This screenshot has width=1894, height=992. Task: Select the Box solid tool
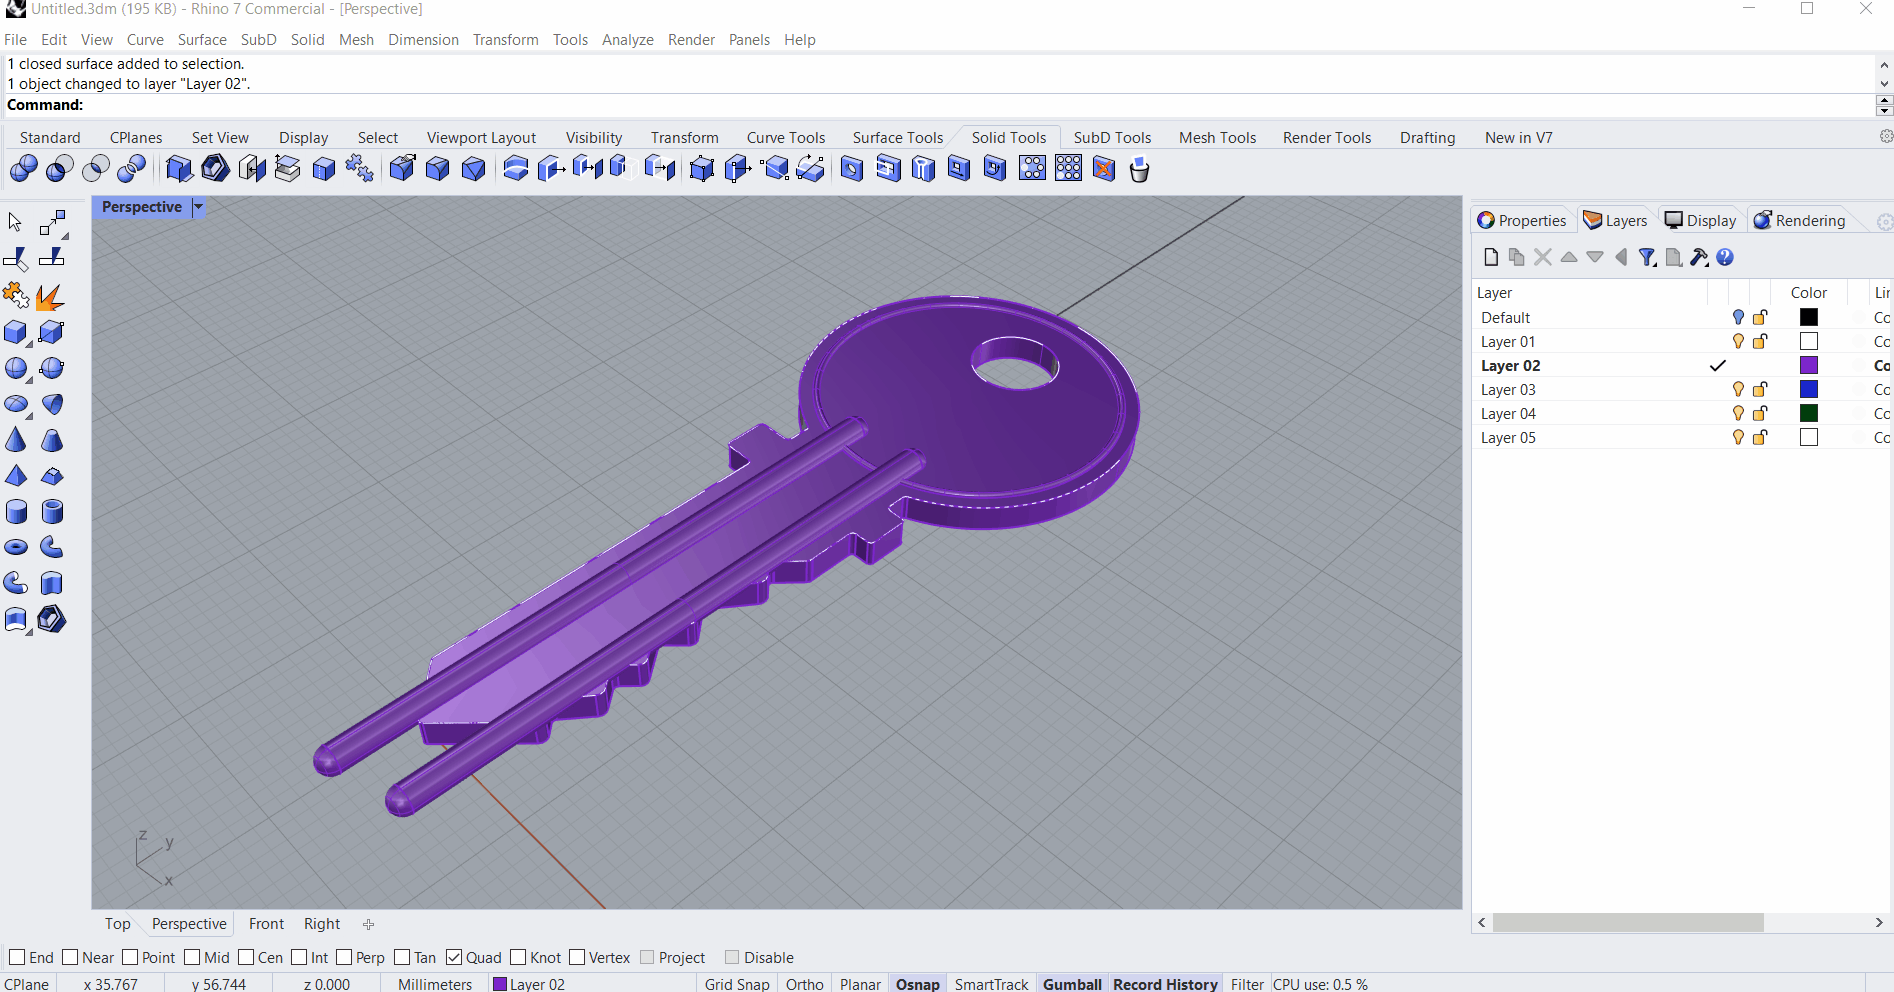coord(15,332)
